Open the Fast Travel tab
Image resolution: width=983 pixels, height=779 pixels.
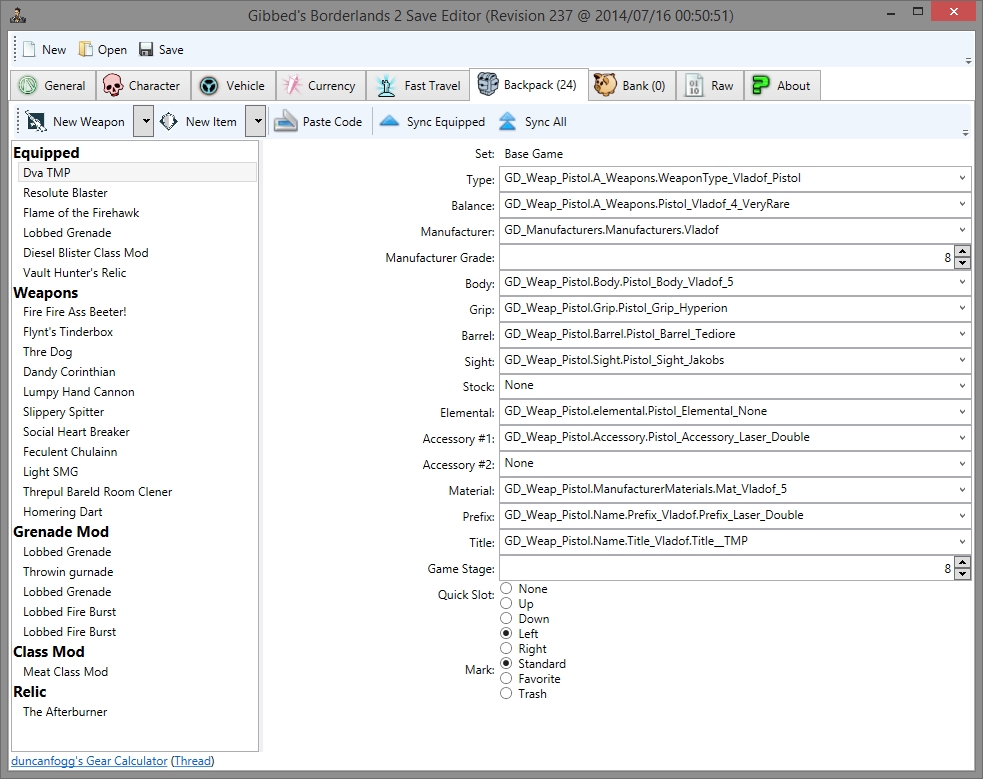[x=418, y=86]
